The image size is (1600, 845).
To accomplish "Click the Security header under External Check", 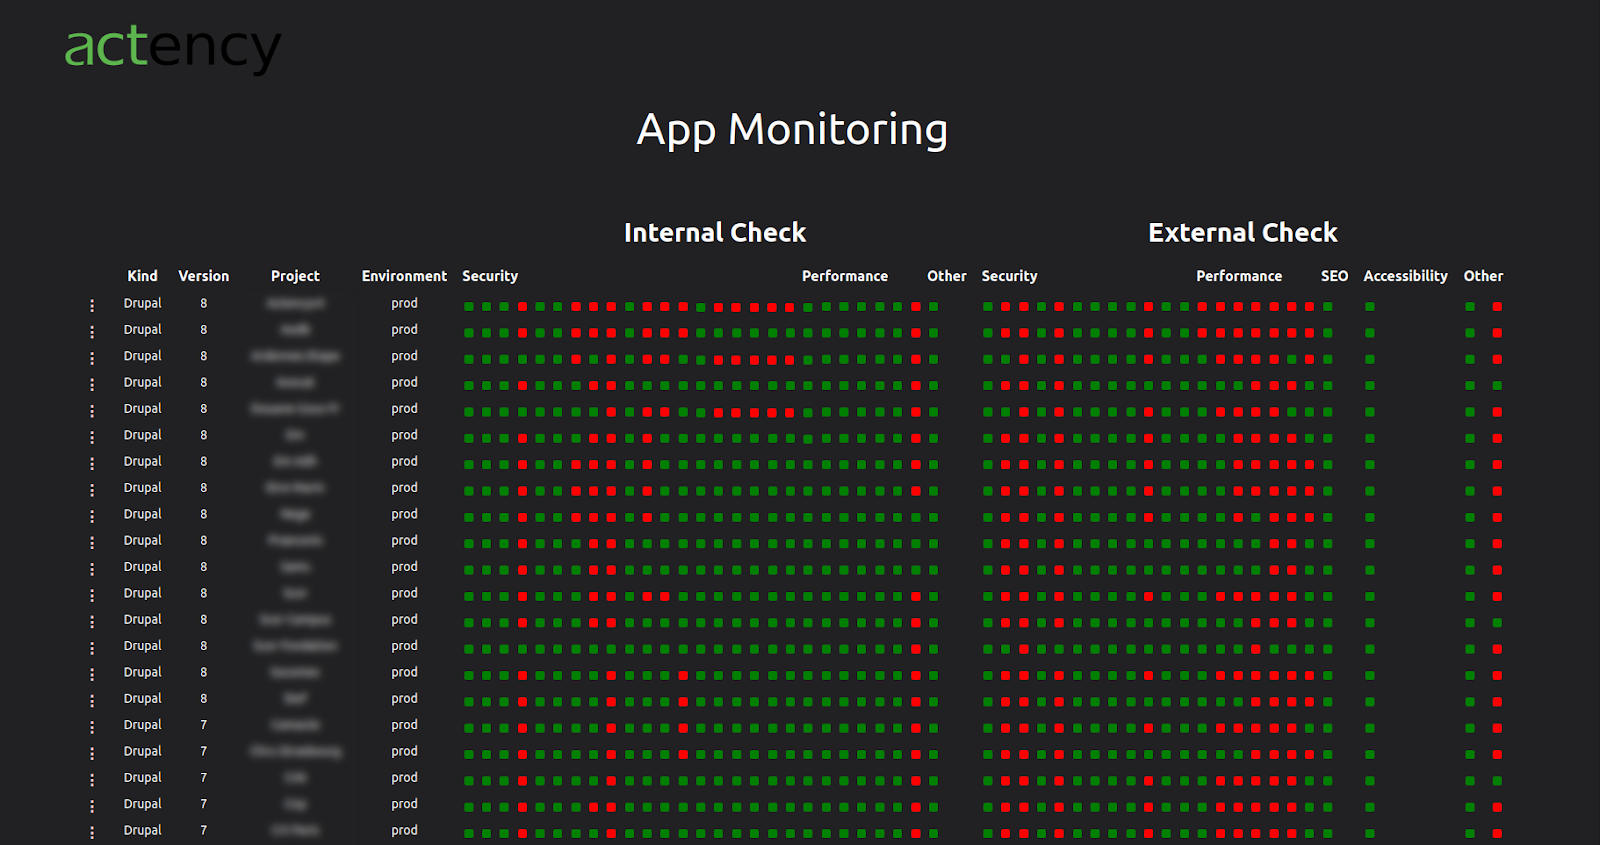I will (x=1009, y=276).
